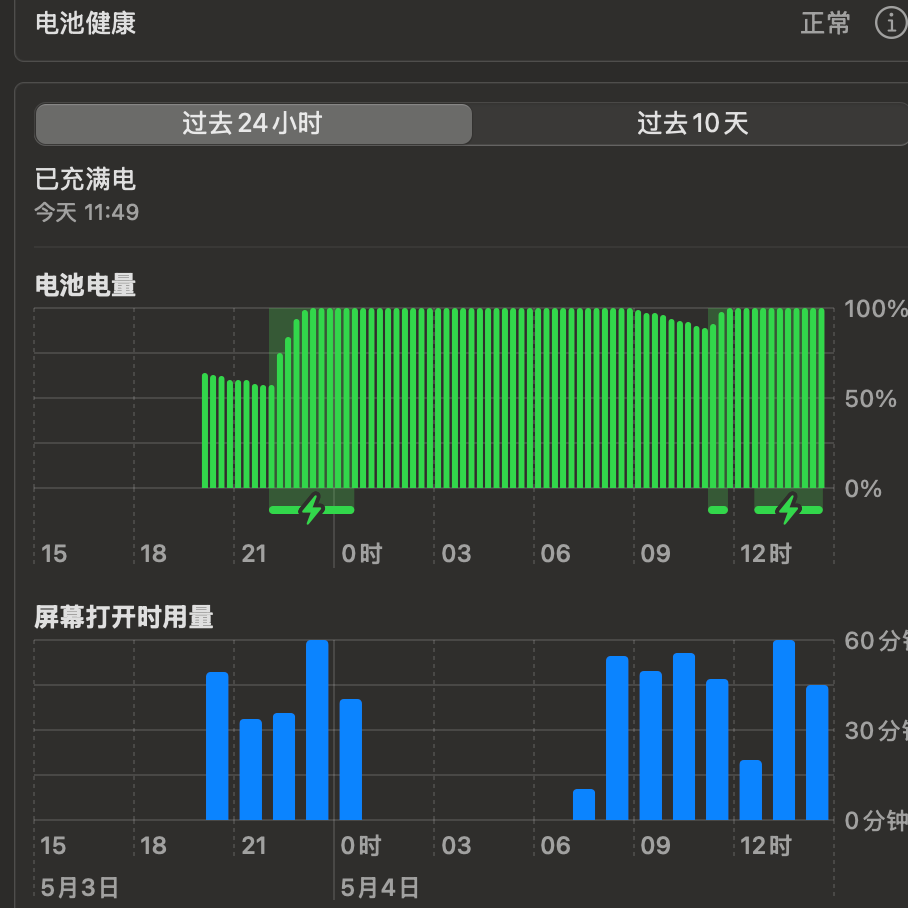Click the 50% battery axis label

pos(870,398)
